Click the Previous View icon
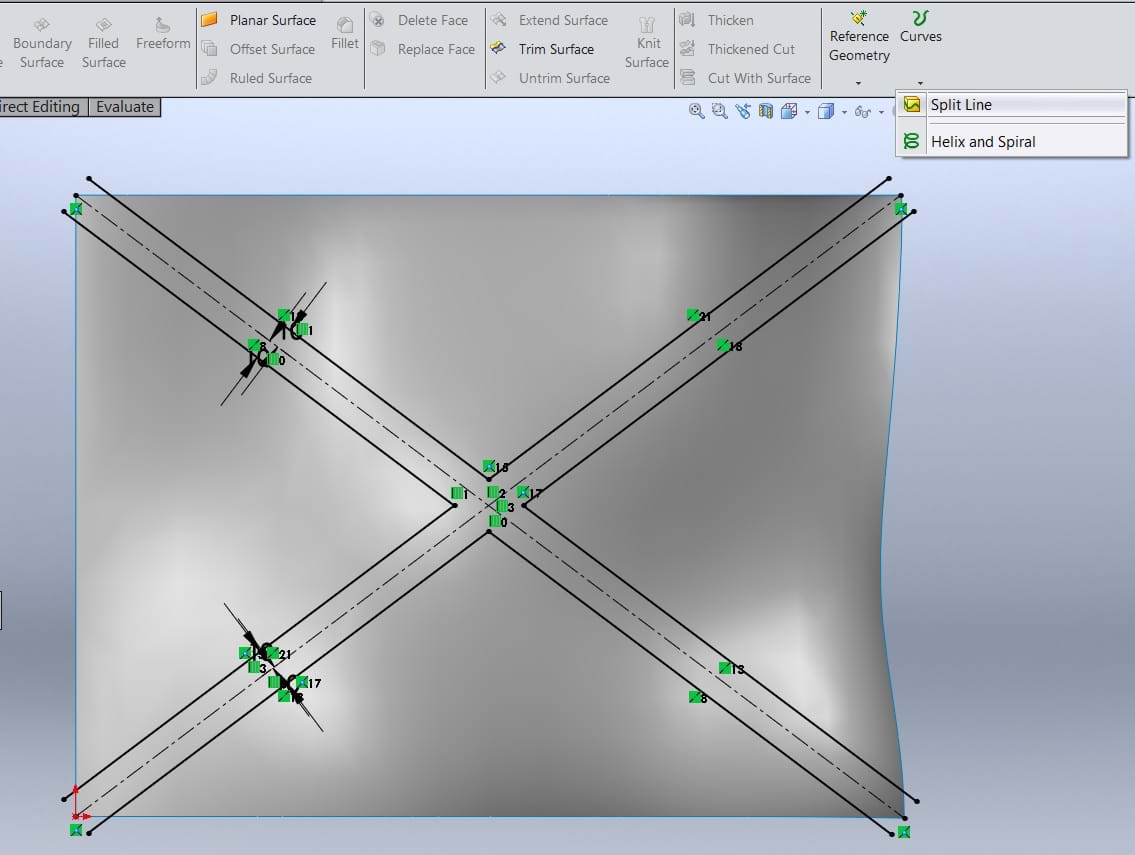This screenshot has height=855, width=1135. coord(743,111)
